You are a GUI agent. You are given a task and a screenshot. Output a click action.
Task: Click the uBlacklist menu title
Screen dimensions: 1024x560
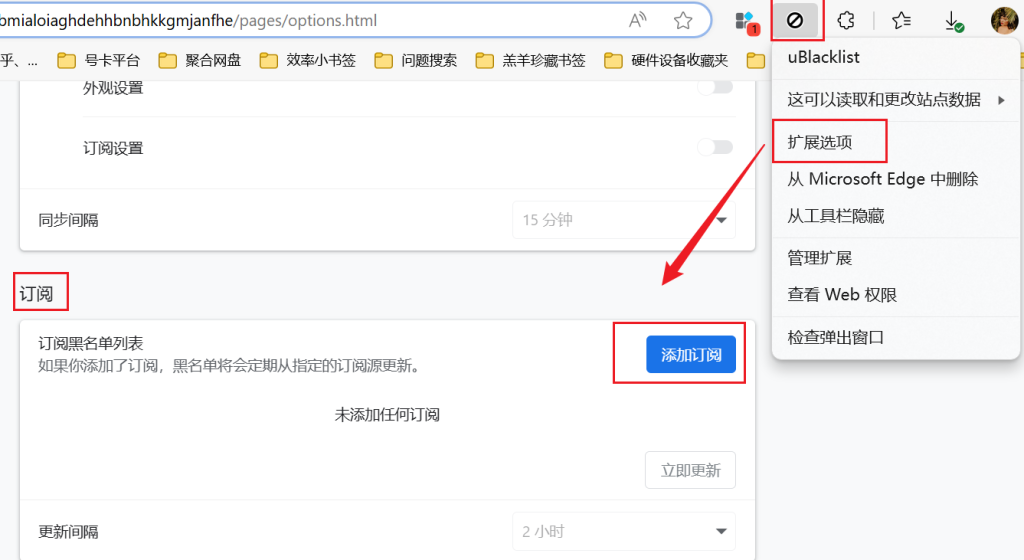pos(824,57)
